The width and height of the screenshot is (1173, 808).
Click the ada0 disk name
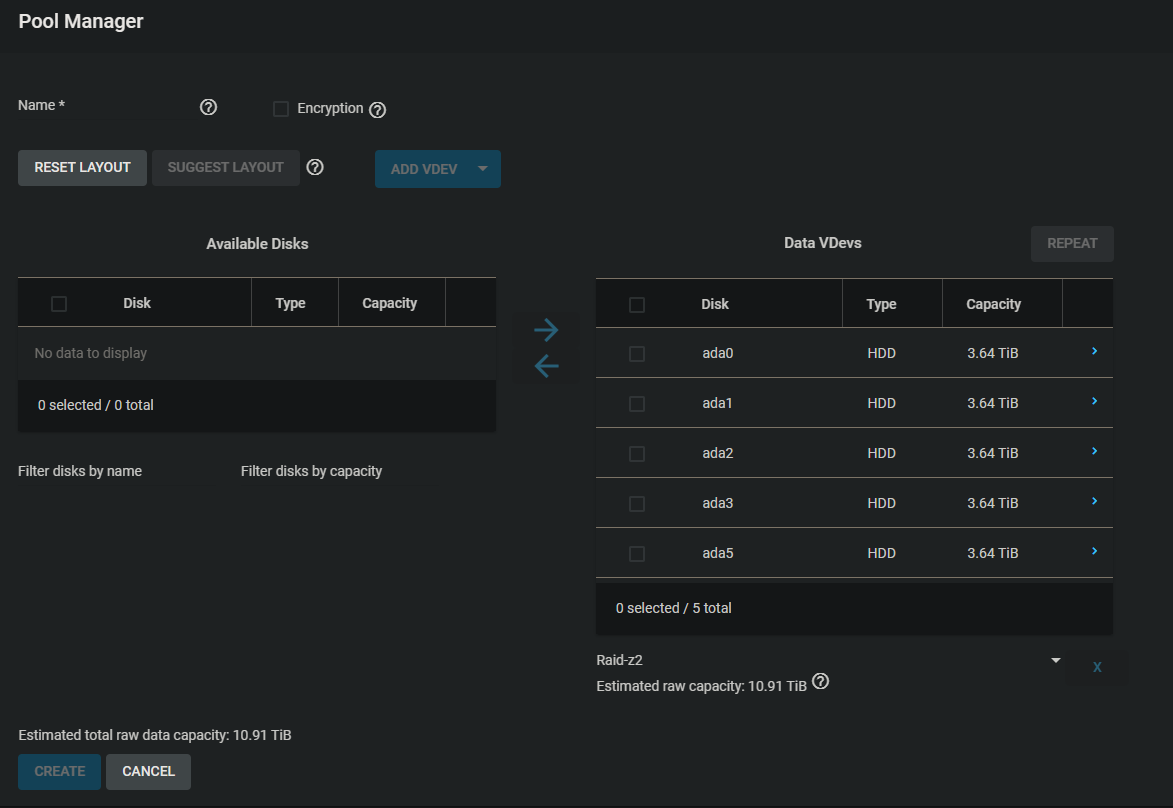[x=717, y=353]
